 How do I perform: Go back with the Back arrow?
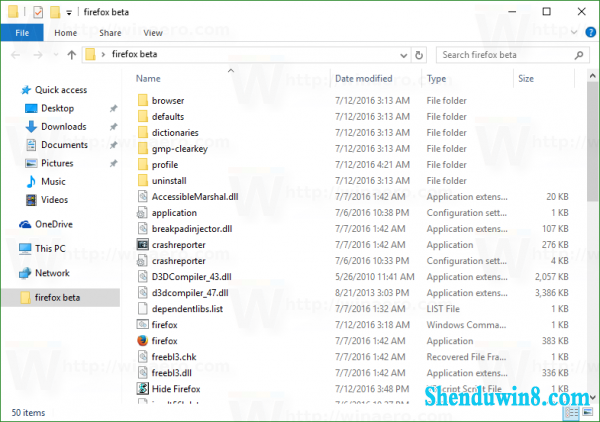coord(15,55)
